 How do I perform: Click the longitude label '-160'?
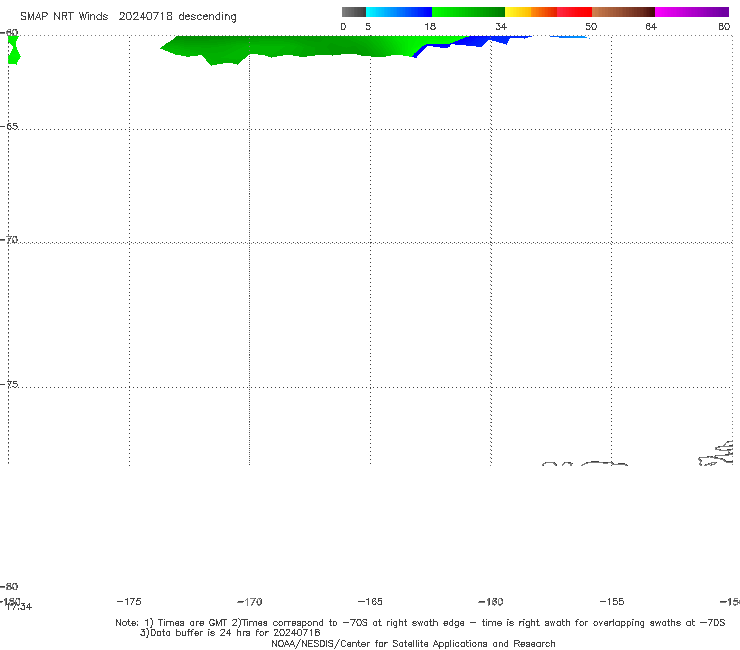(491, 601)
